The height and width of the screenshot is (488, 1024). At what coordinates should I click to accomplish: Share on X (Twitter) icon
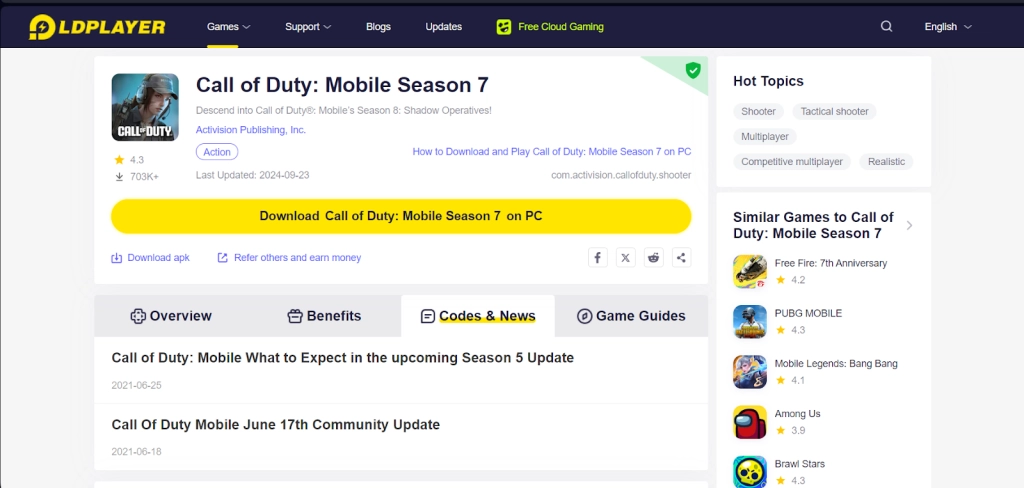(x=626, y=257)
